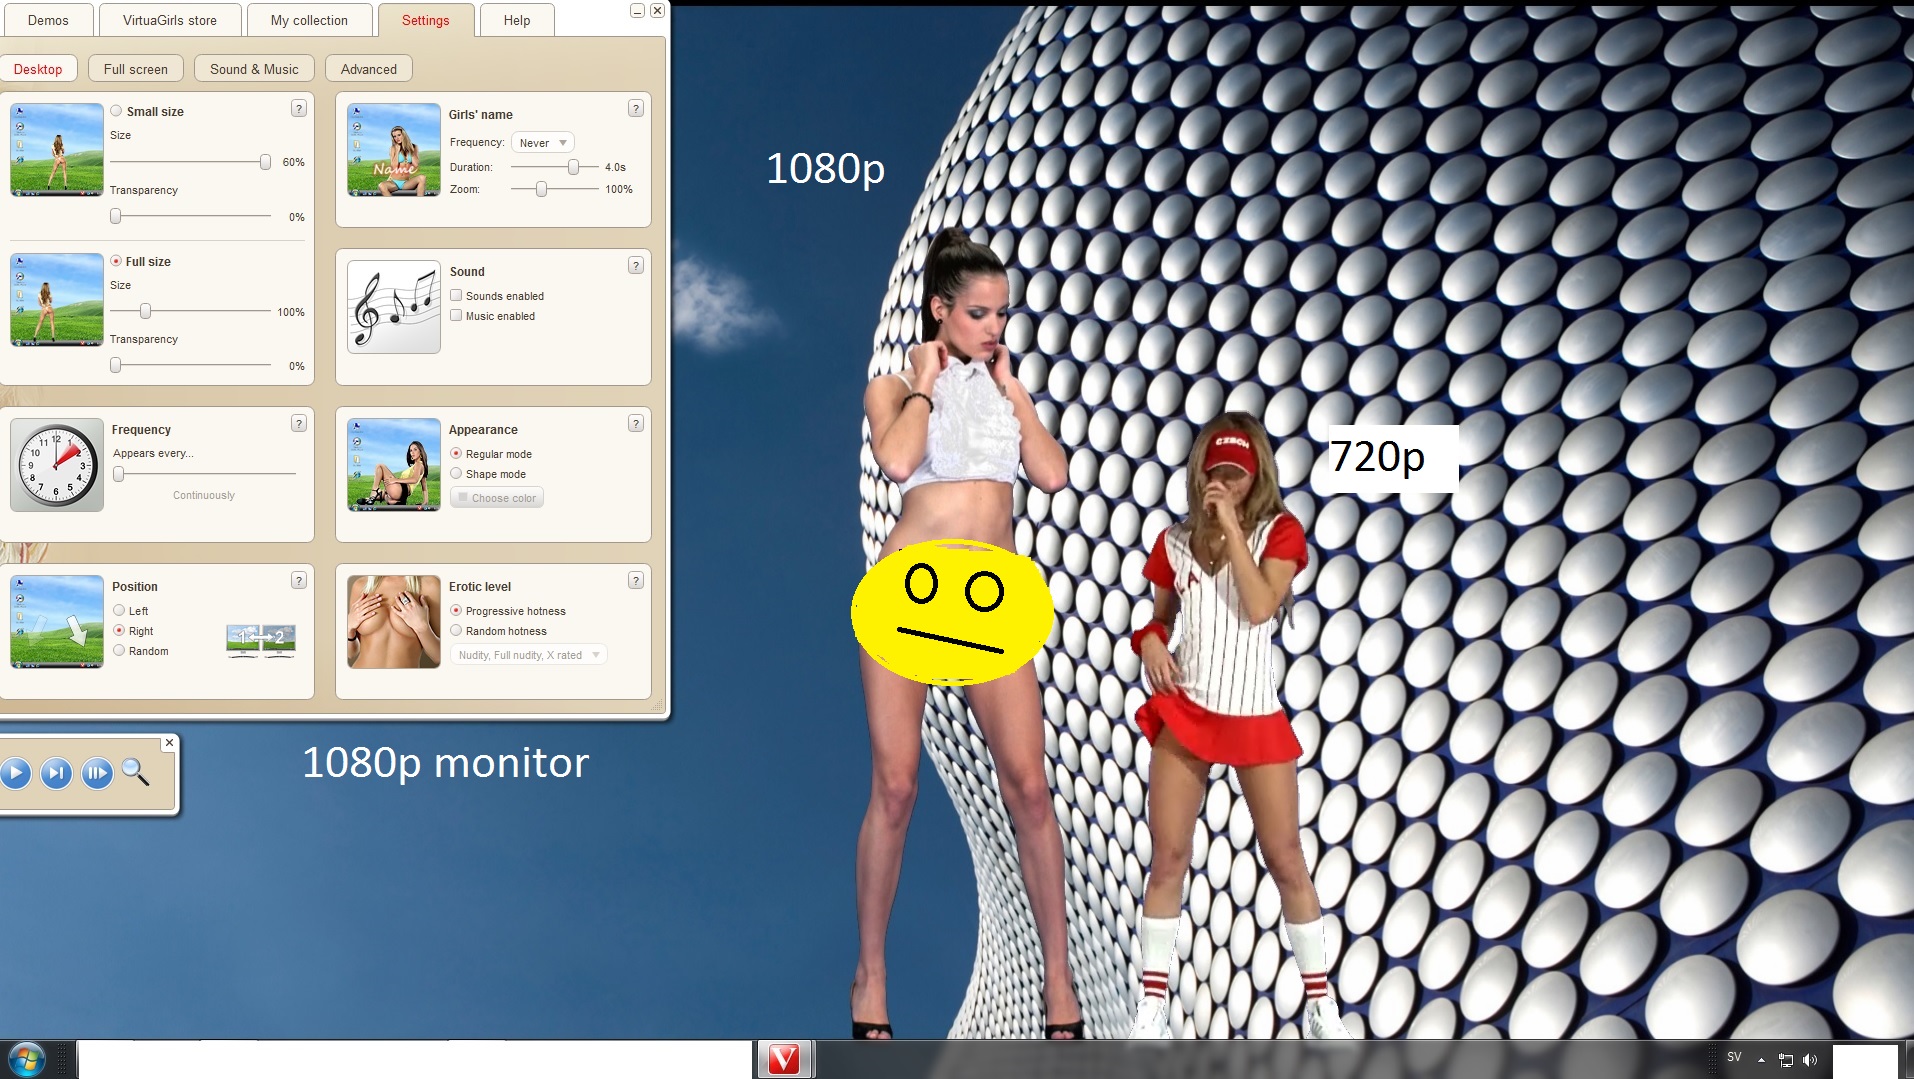Click the Choose color button

pos(497,497)
